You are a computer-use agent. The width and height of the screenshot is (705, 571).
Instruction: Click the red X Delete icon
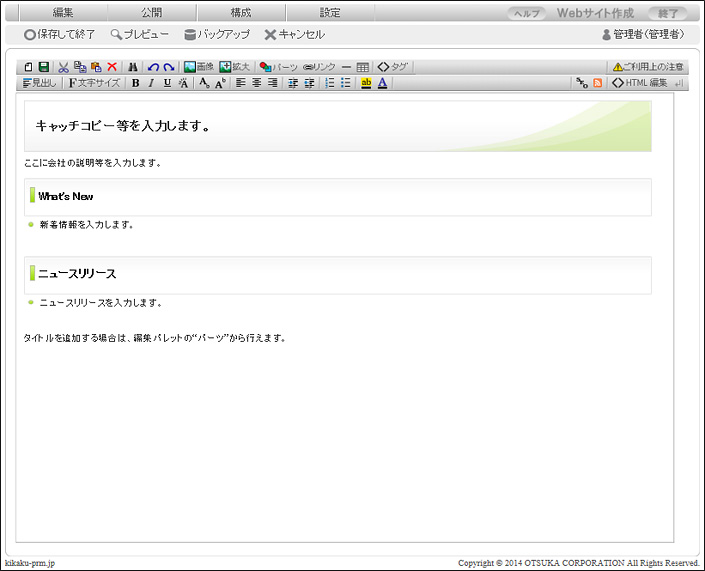pos(112,67)
